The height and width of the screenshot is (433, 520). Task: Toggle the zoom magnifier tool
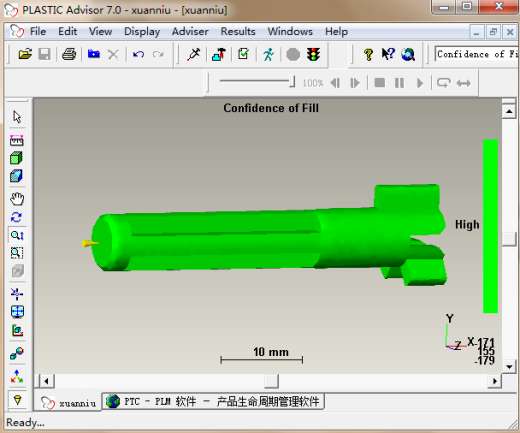(x=17, y=235)
